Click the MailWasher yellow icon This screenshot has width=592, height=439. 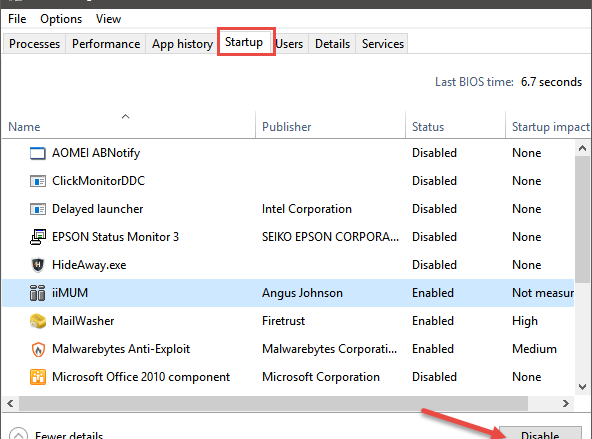pos(37,321)
